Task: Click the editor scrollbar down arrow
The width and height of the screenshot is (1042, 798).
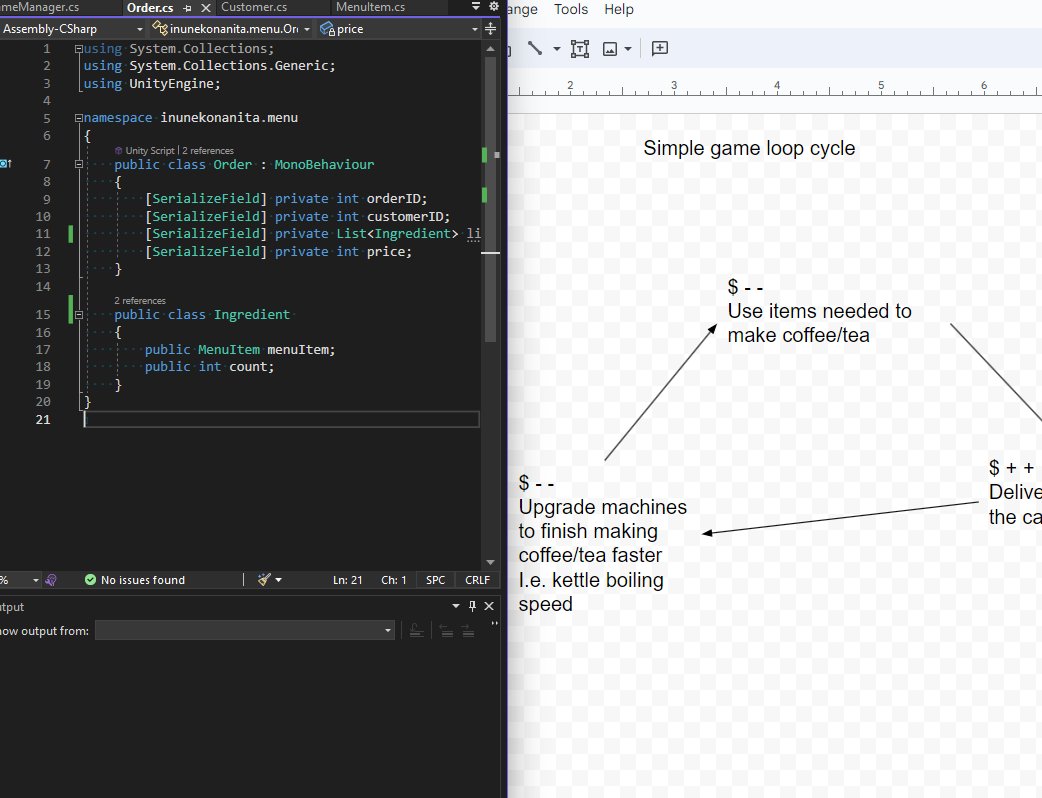Action: pos(490,562)
